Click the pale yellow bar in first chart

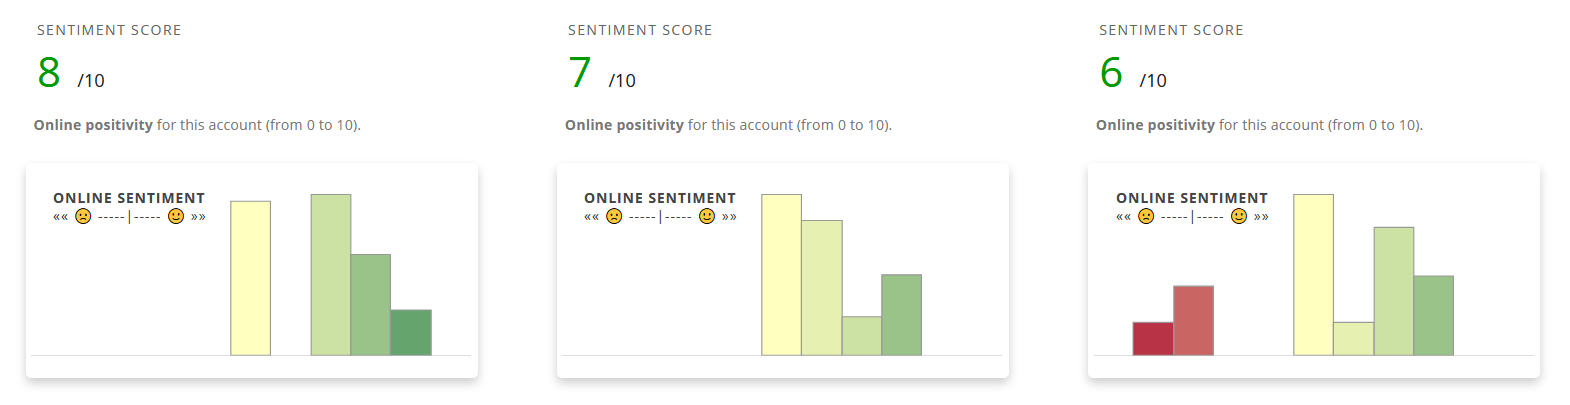click(251, 278)
